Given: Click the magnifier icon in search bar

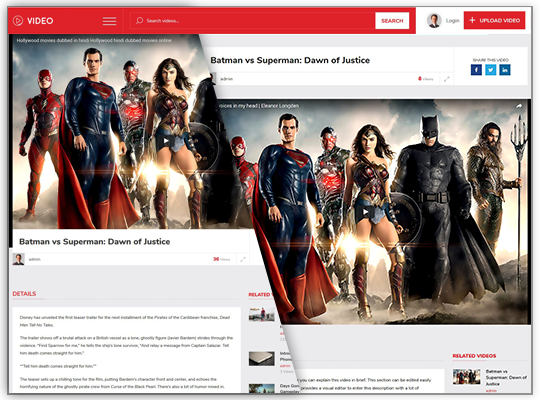Looking at the screenshot, I should point(139,21).
